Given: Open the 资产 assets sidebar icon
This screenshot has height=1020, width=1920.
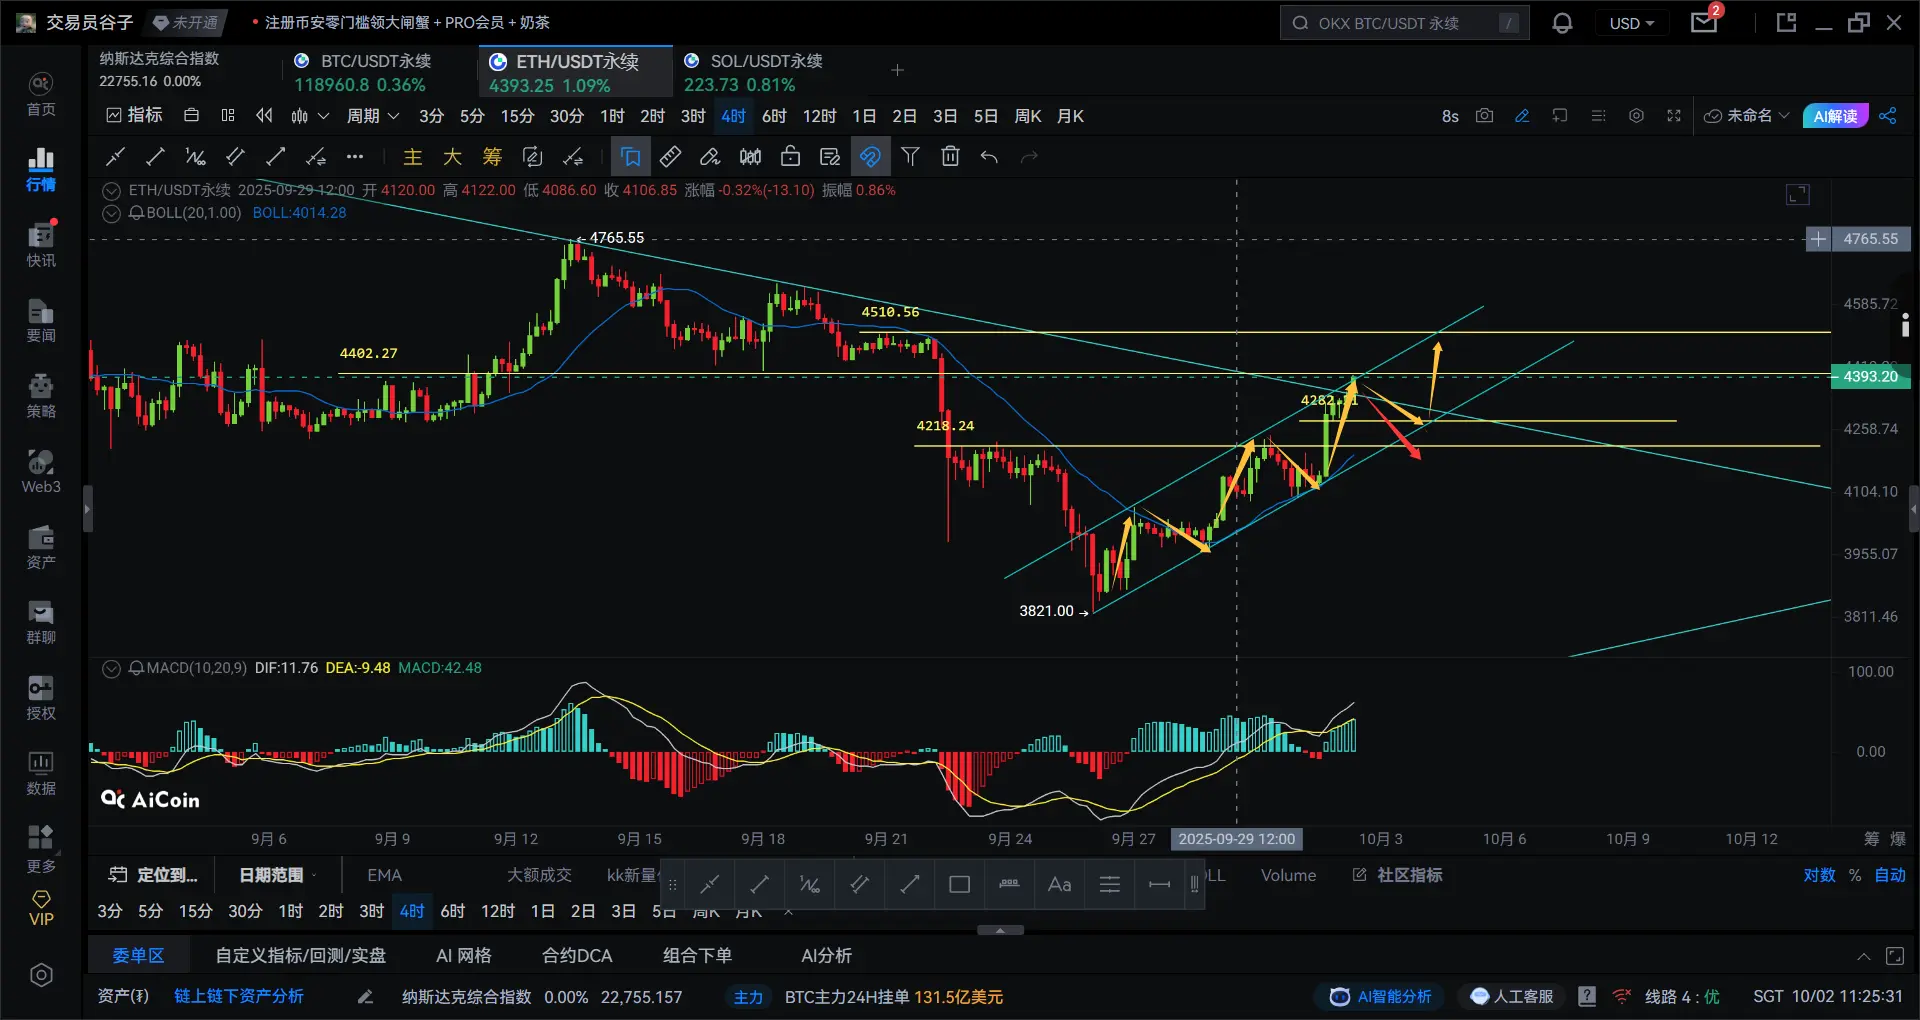Looking at the screenshot, I should (x=41, y=548).
